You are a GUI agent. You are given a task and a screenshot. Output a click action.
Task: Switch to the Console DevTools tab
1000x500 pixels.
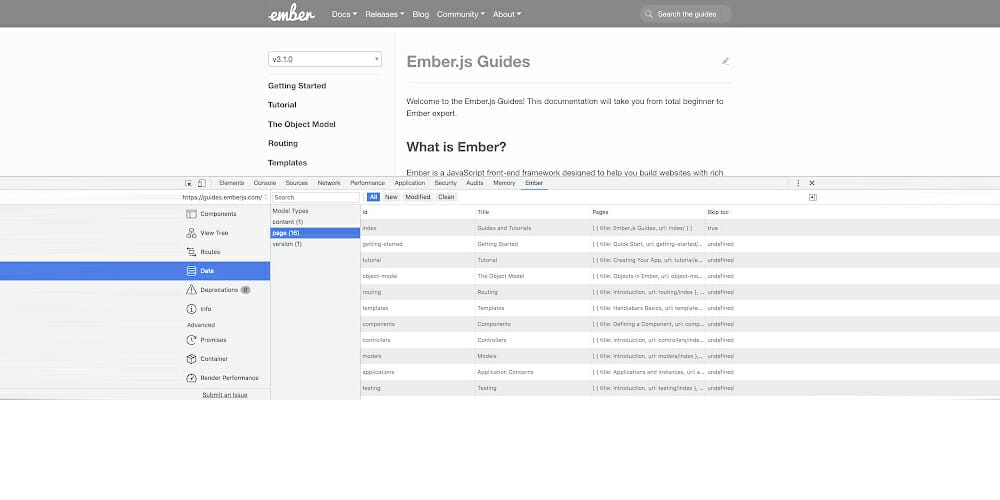click(x=265, y=183)
